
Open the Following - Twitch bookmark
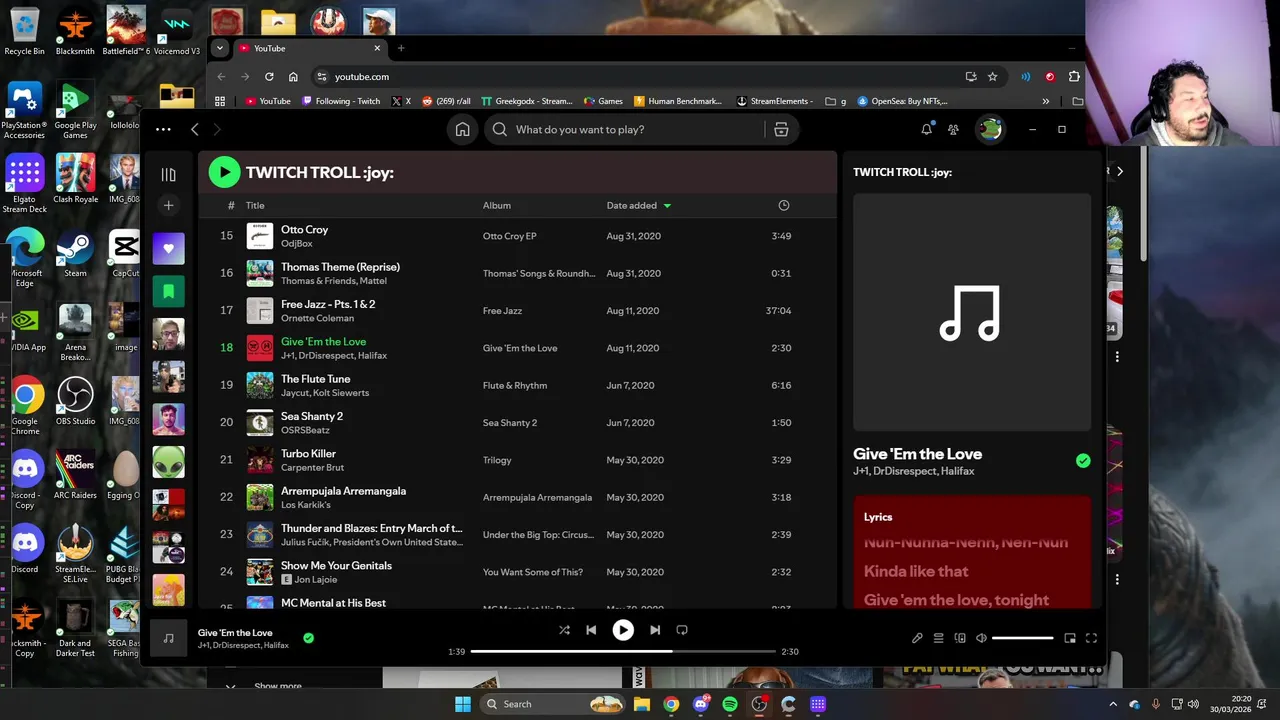point(341,101)
